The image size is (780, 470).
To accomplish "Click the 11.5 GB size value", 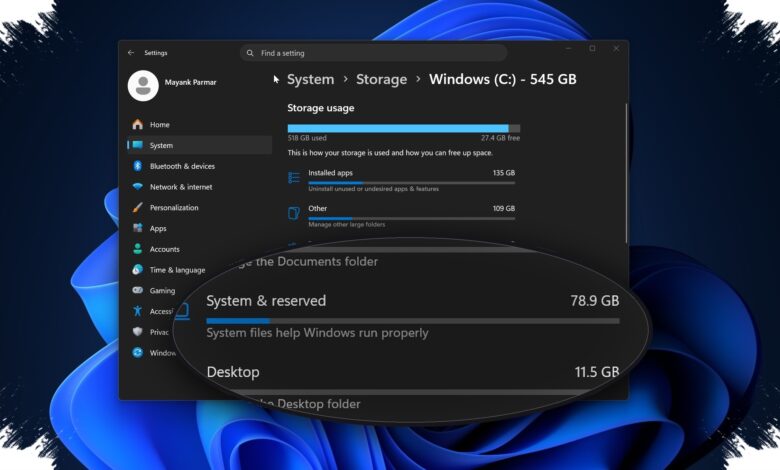I will [597, 372].
